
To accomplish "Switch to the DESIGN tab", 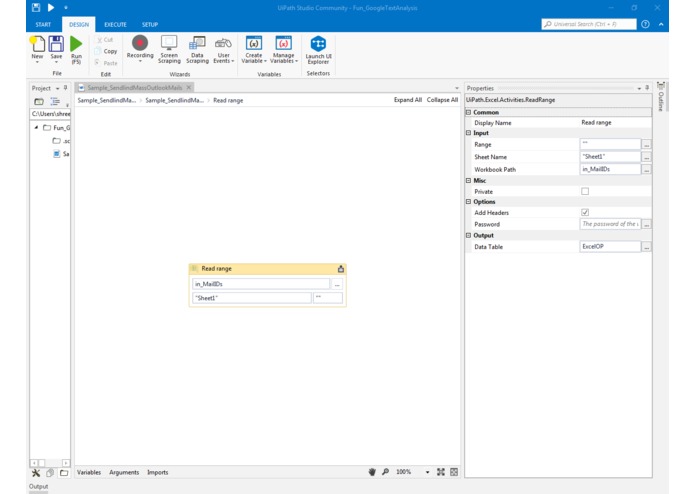I will tap(79, 24).
